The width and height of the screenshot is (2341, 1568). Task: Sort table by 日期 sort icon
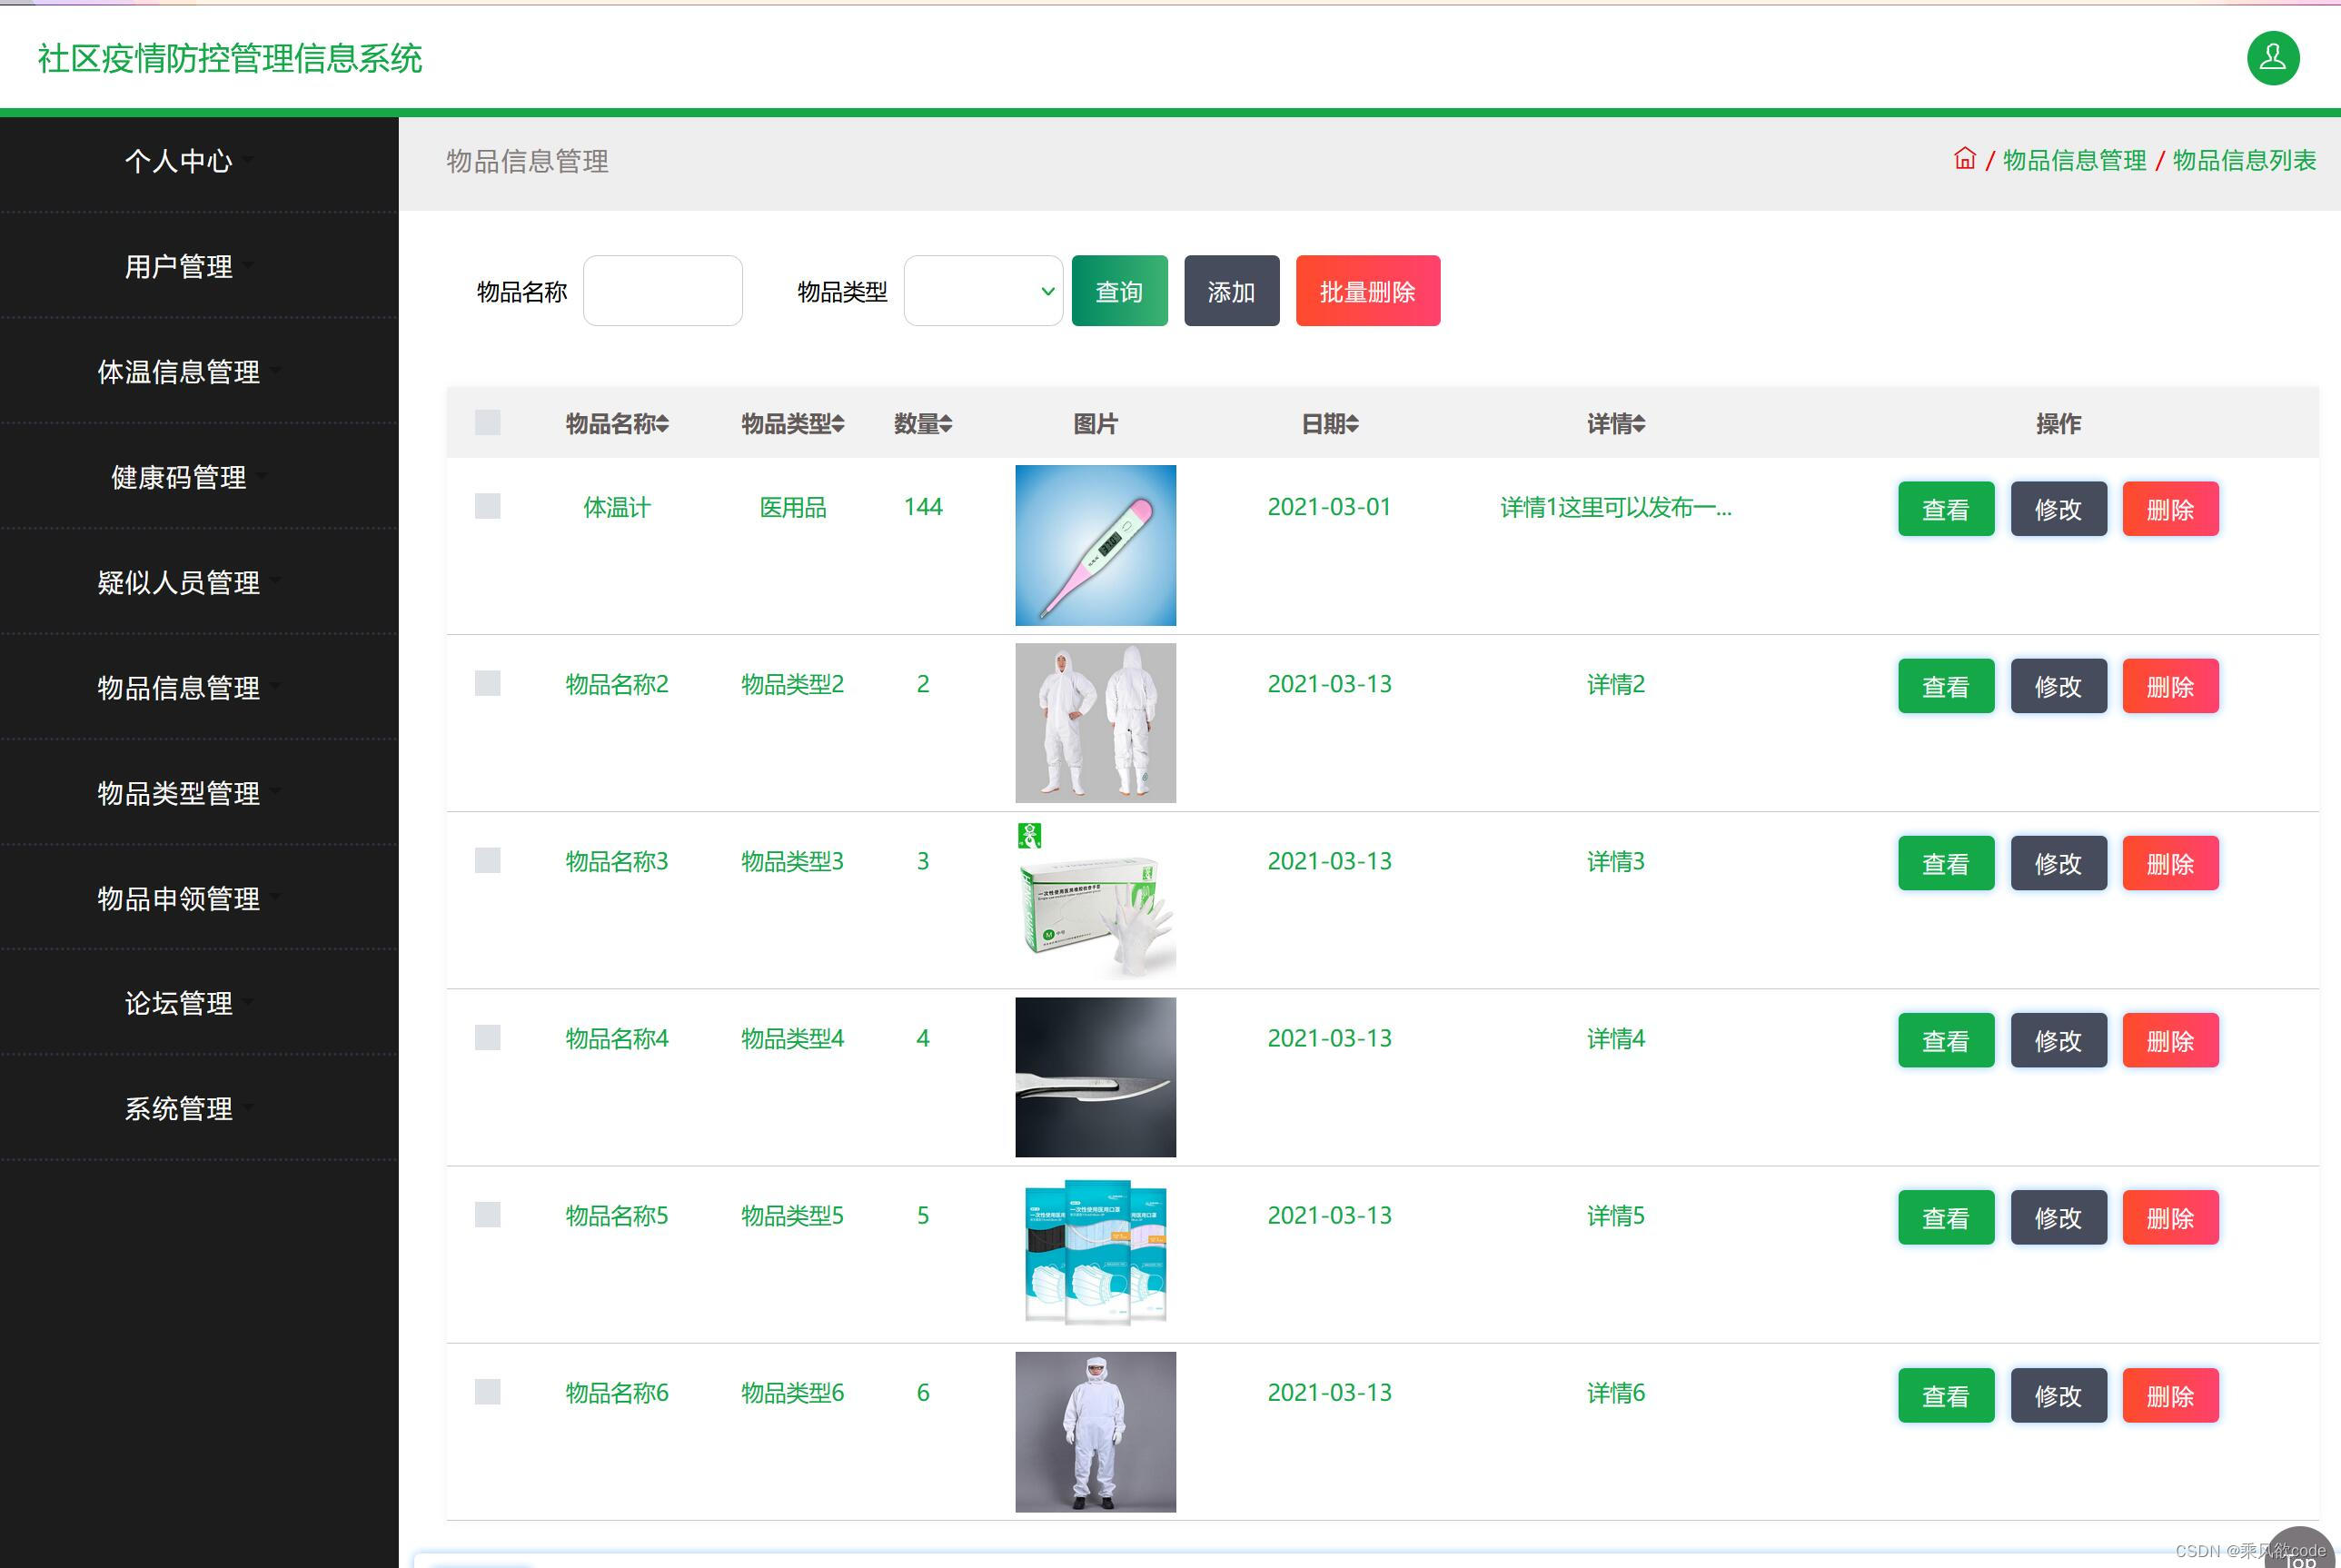click(x=1352, y=424)
